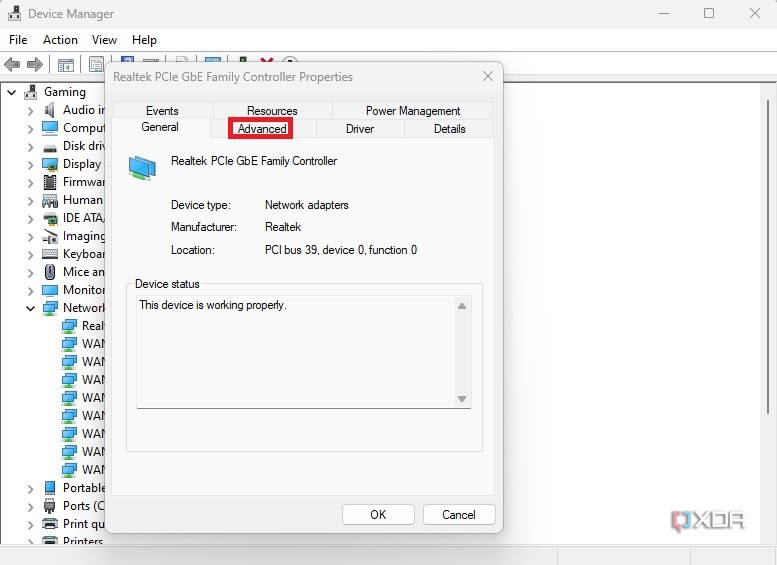
Task: Open the Resources tab
Action: [x=272, y=111]
